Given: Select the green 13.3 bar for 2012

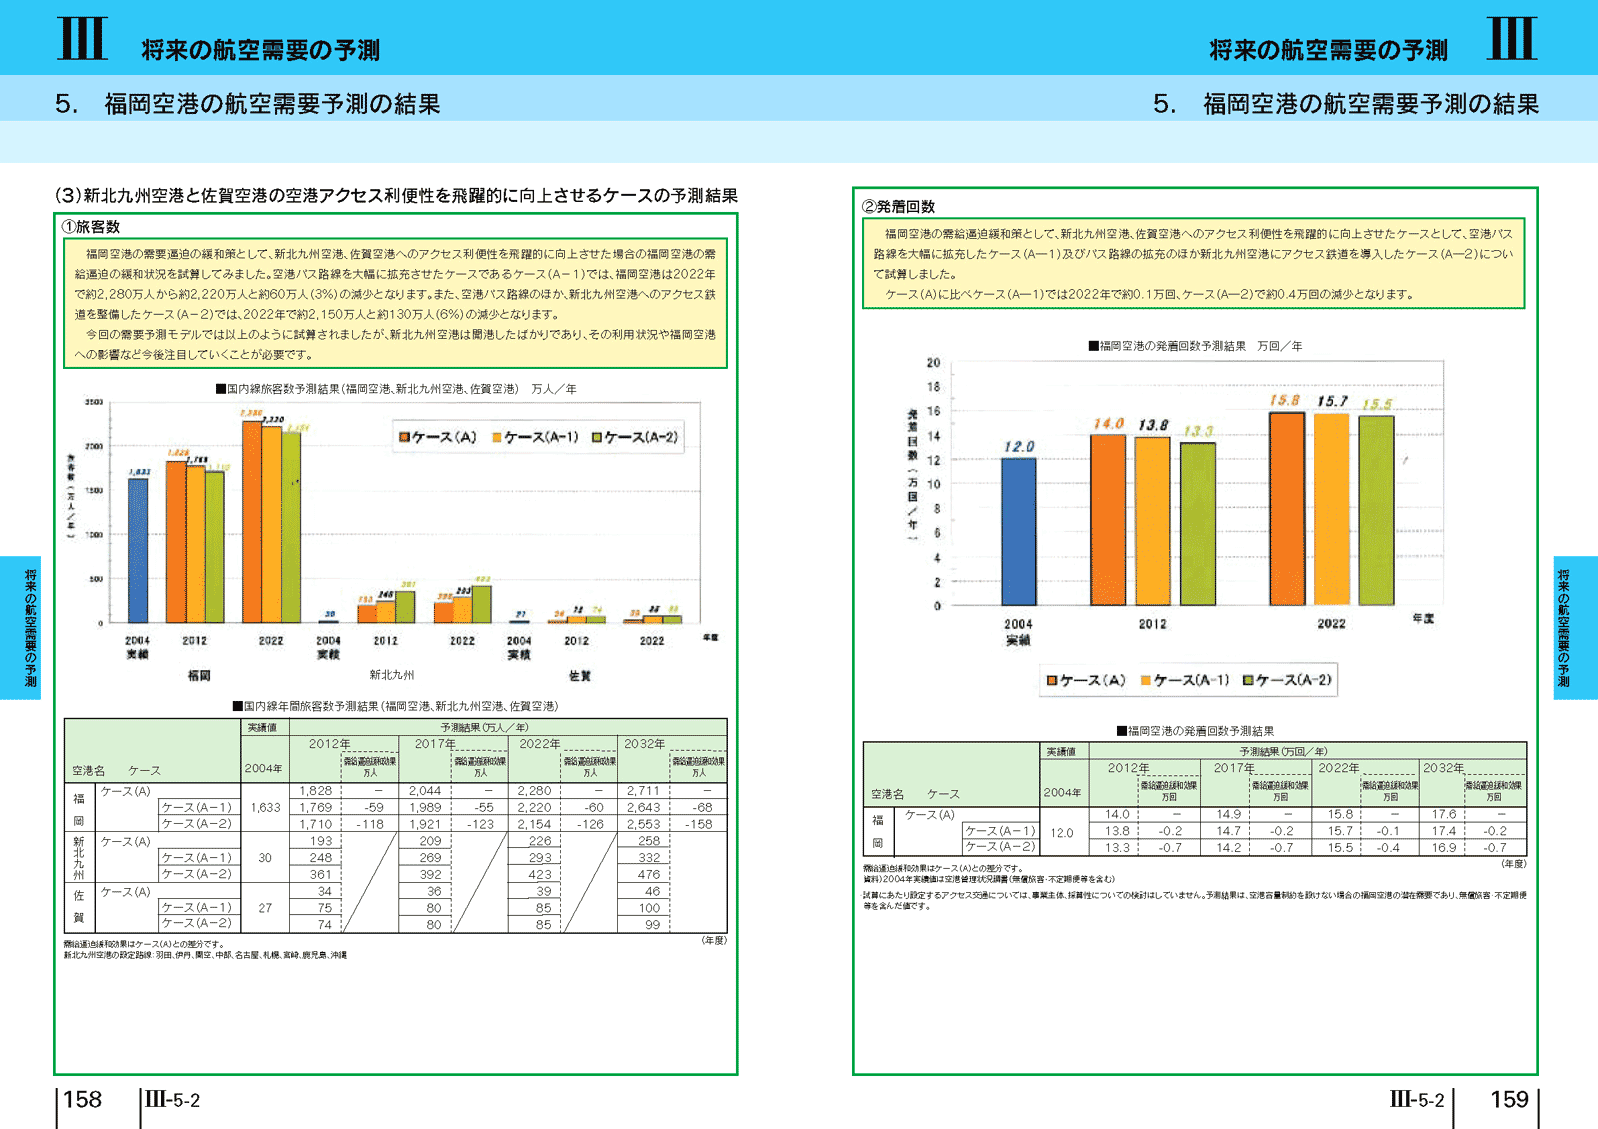Looking at the screenshot, I should 1197,523.
